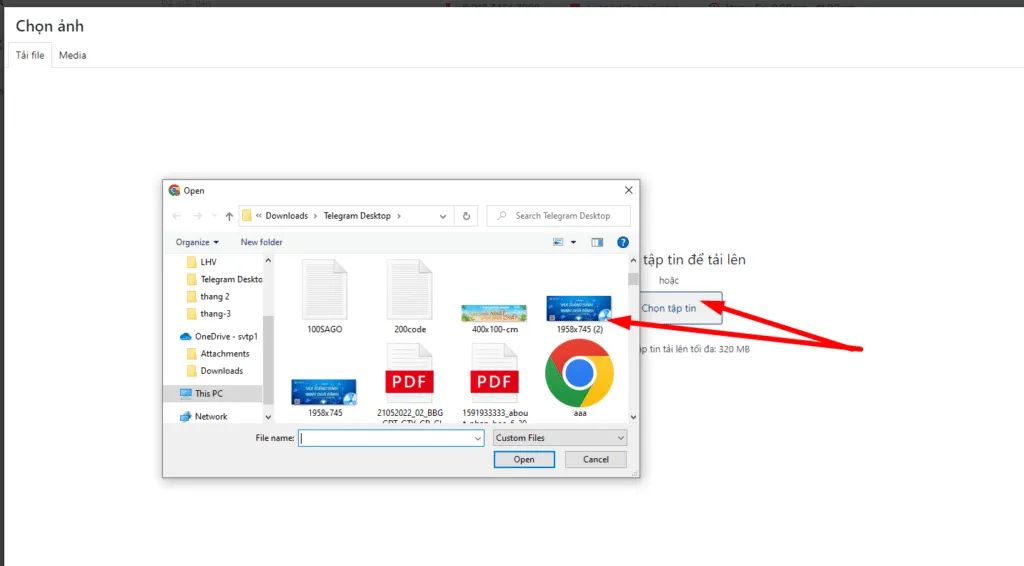1024x566 pixels.
Task: Switch to the Media tab
Action: click(x=72, y=55)
